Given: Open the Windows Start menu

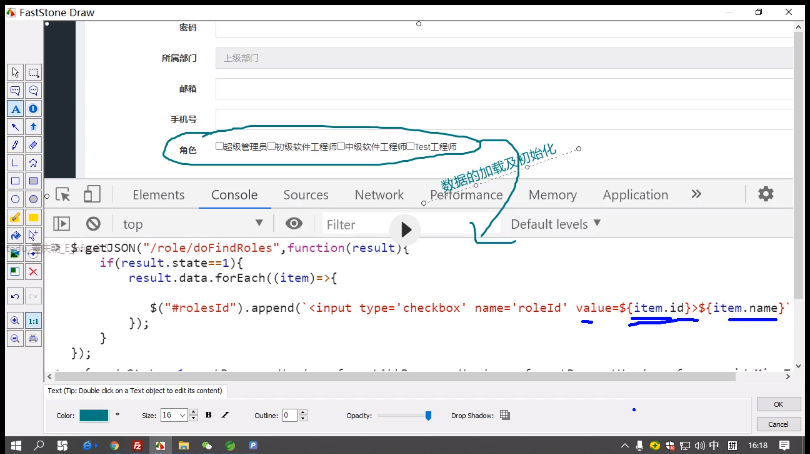Looking at the screenshot, I should [x=16, y=445].
